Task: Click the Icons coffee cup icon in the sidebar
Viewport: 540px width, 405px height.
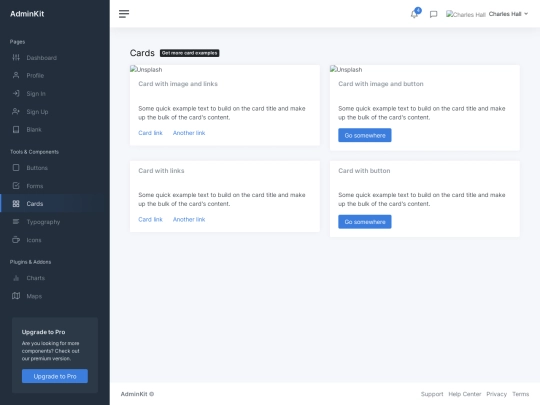Action: (x=16, y=240)
